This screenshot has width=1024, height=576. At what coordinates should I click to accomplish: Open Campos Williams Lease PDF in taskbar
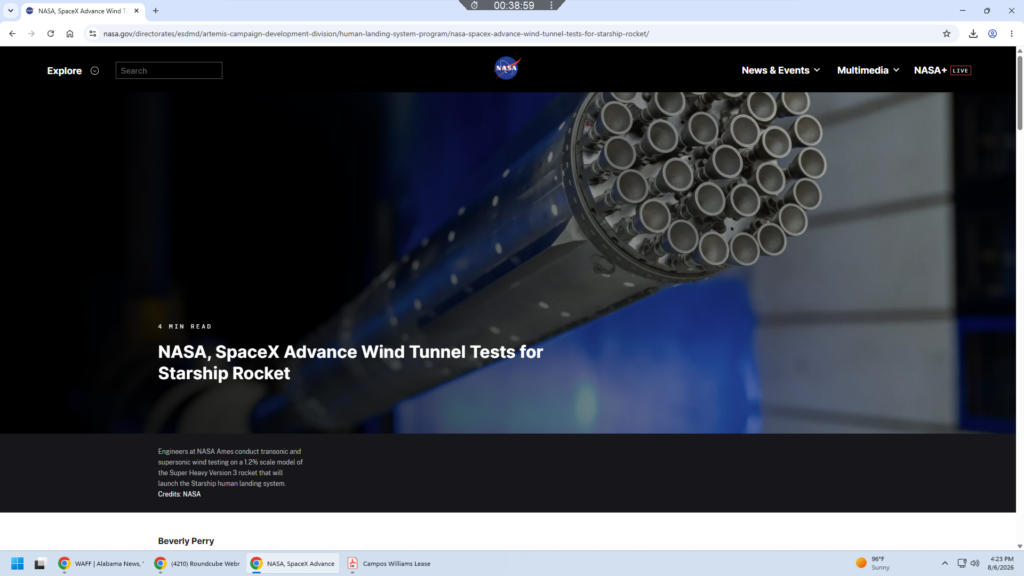(389, 563)
